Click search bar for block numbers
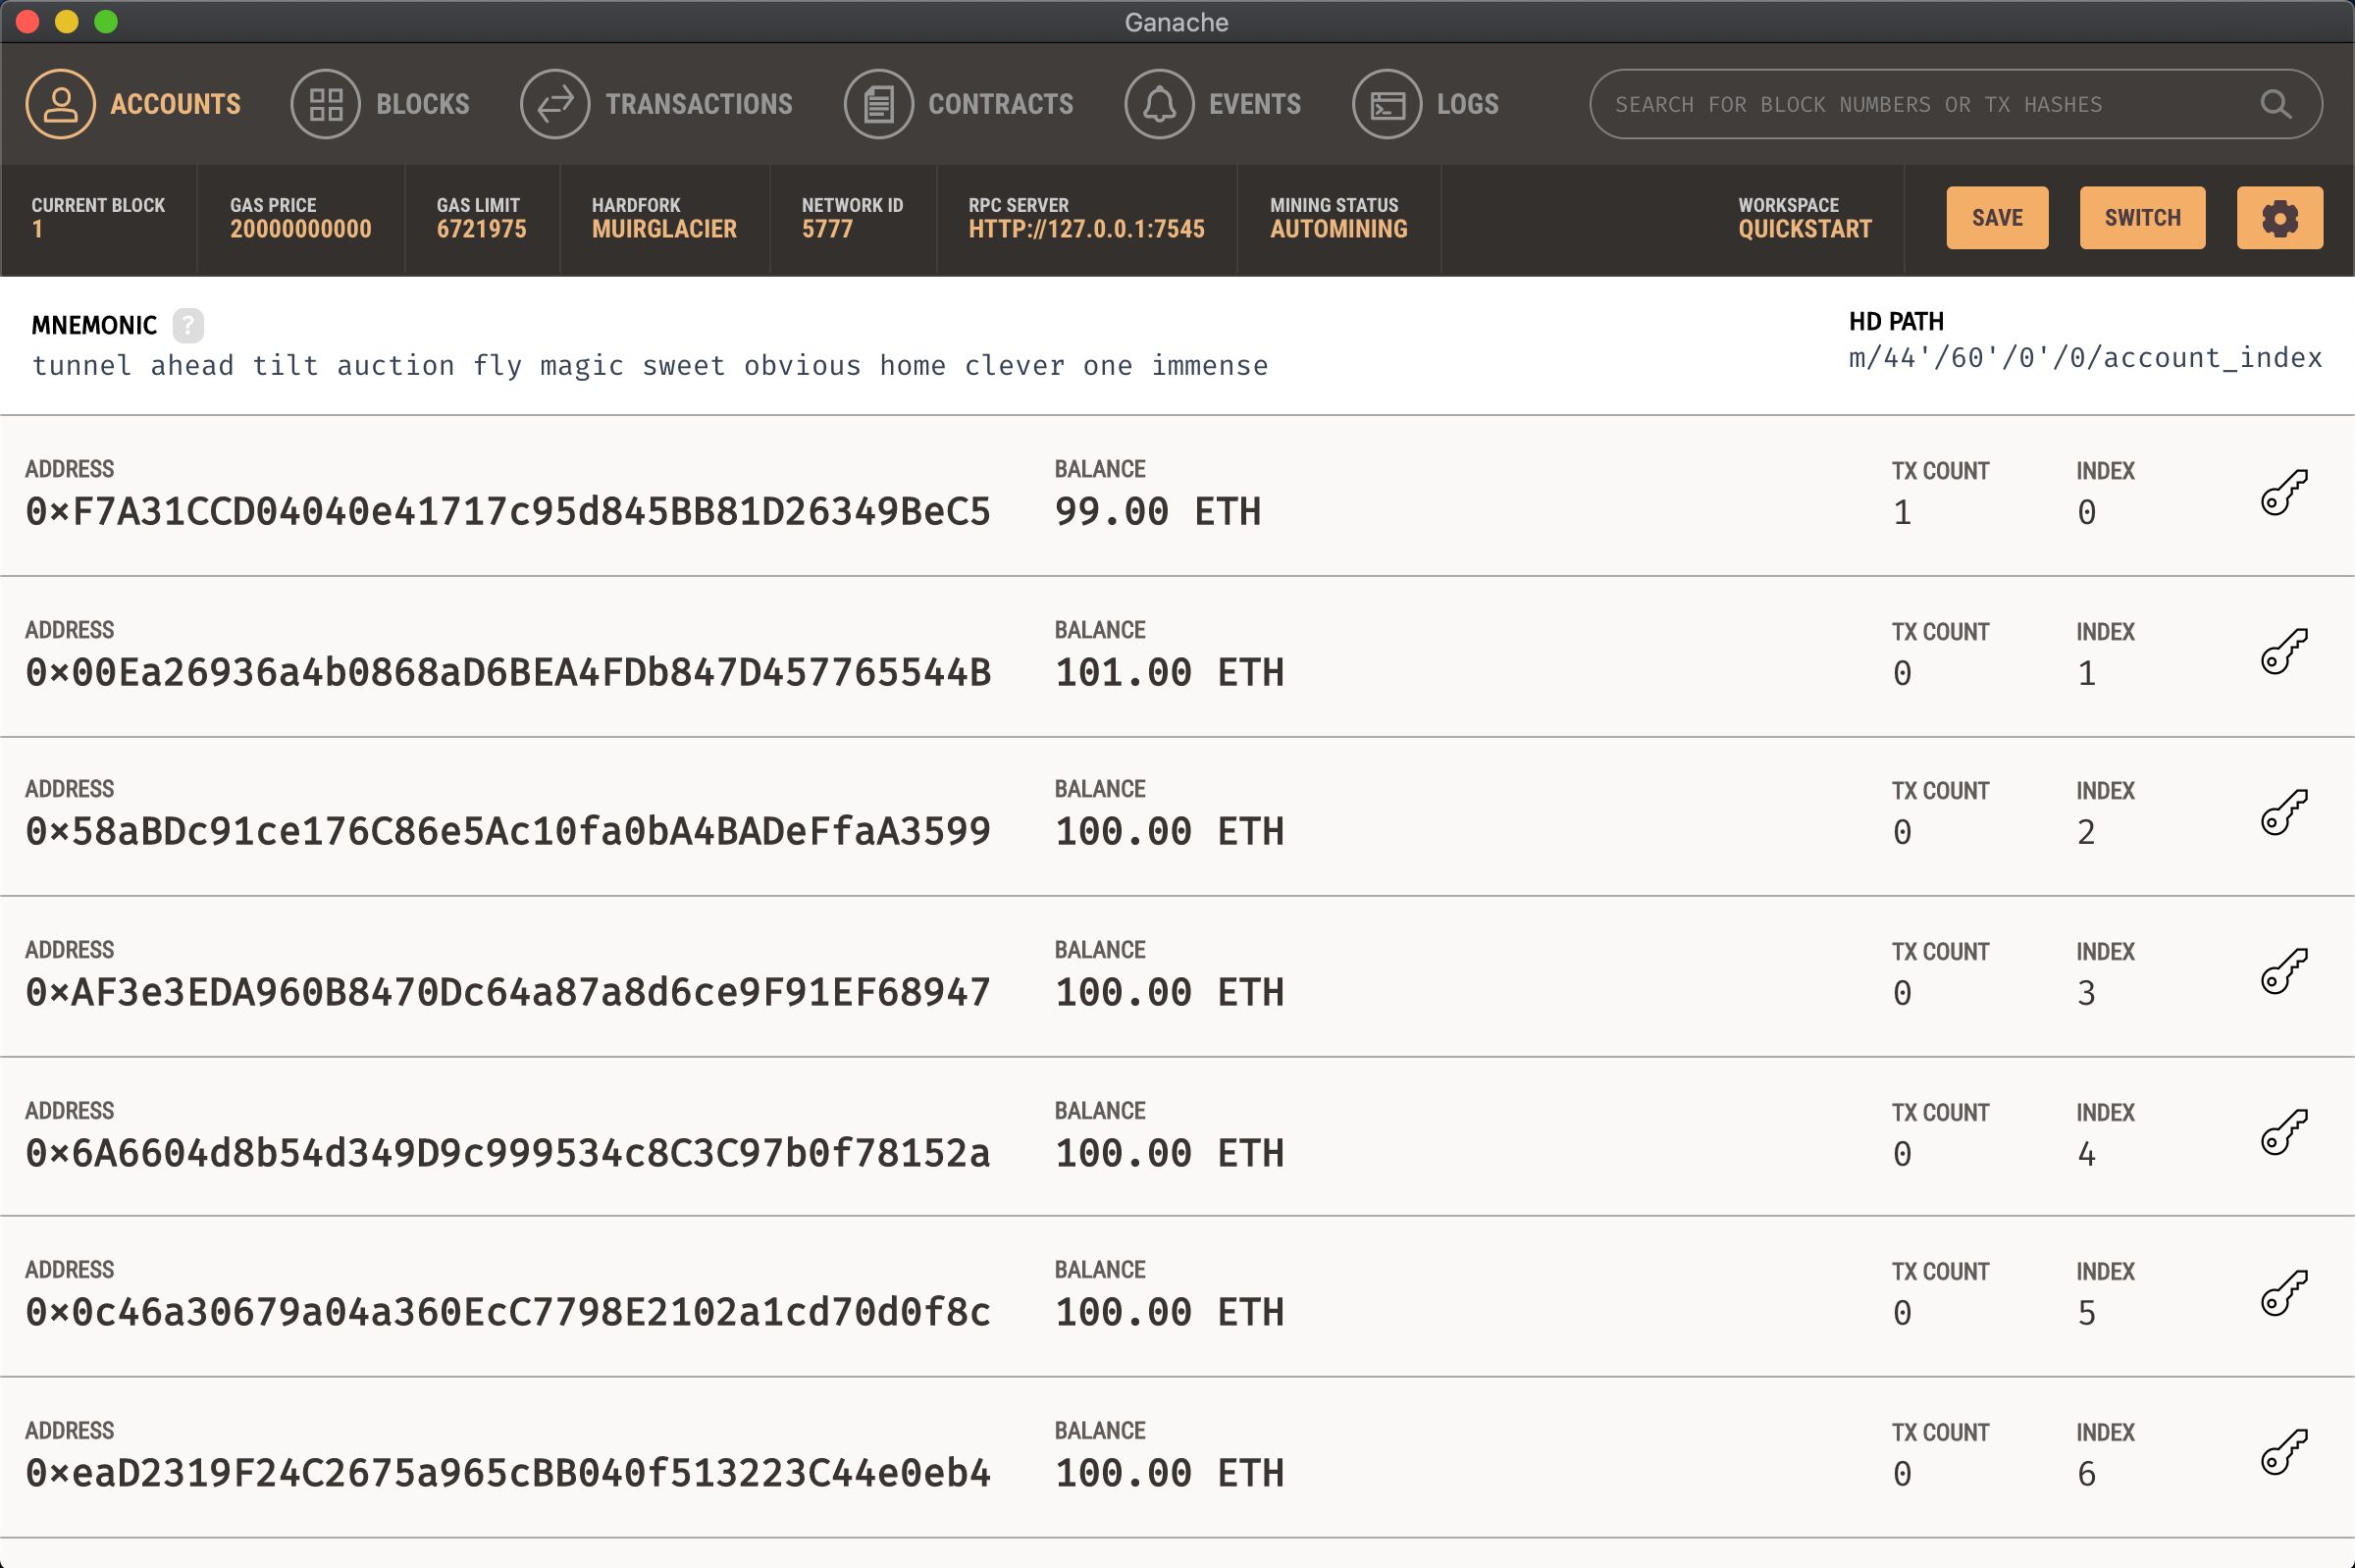 1949,105
